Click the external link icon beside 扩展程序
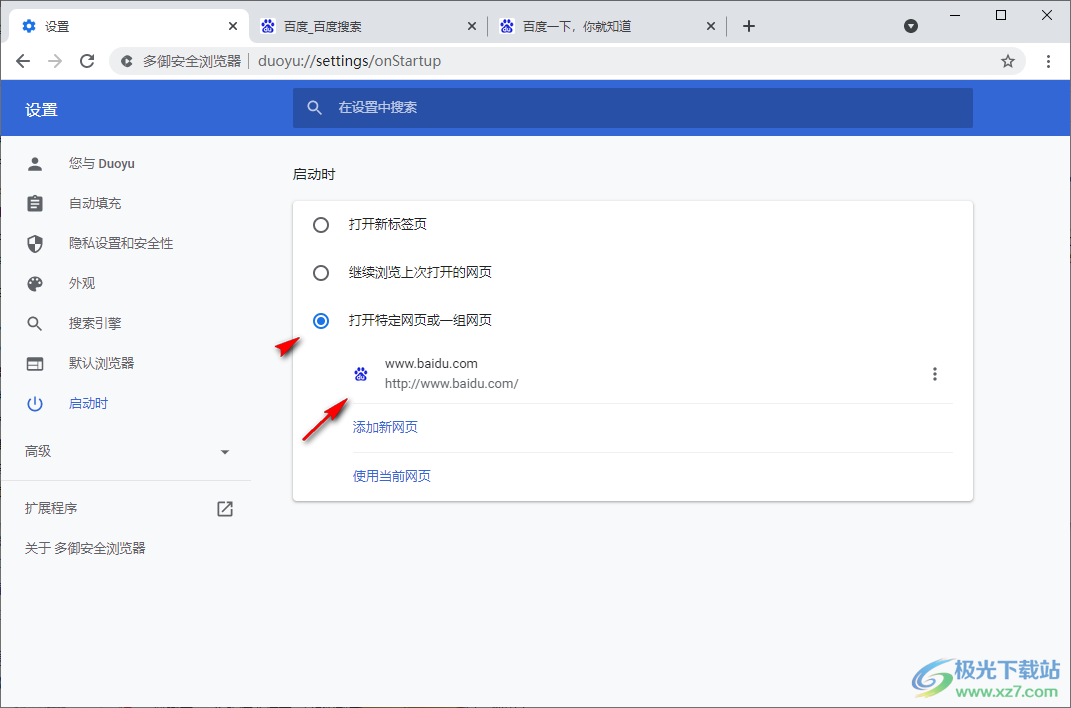The width and height of the screenshot is (1071, 708). coord(225,509)
